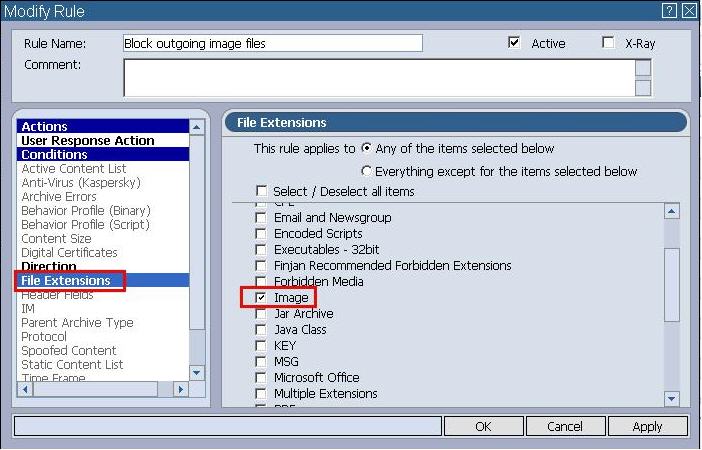Screen dimensions: 702x450
Task: Uncheck the Active checkbox
Action: pos(514,43)
